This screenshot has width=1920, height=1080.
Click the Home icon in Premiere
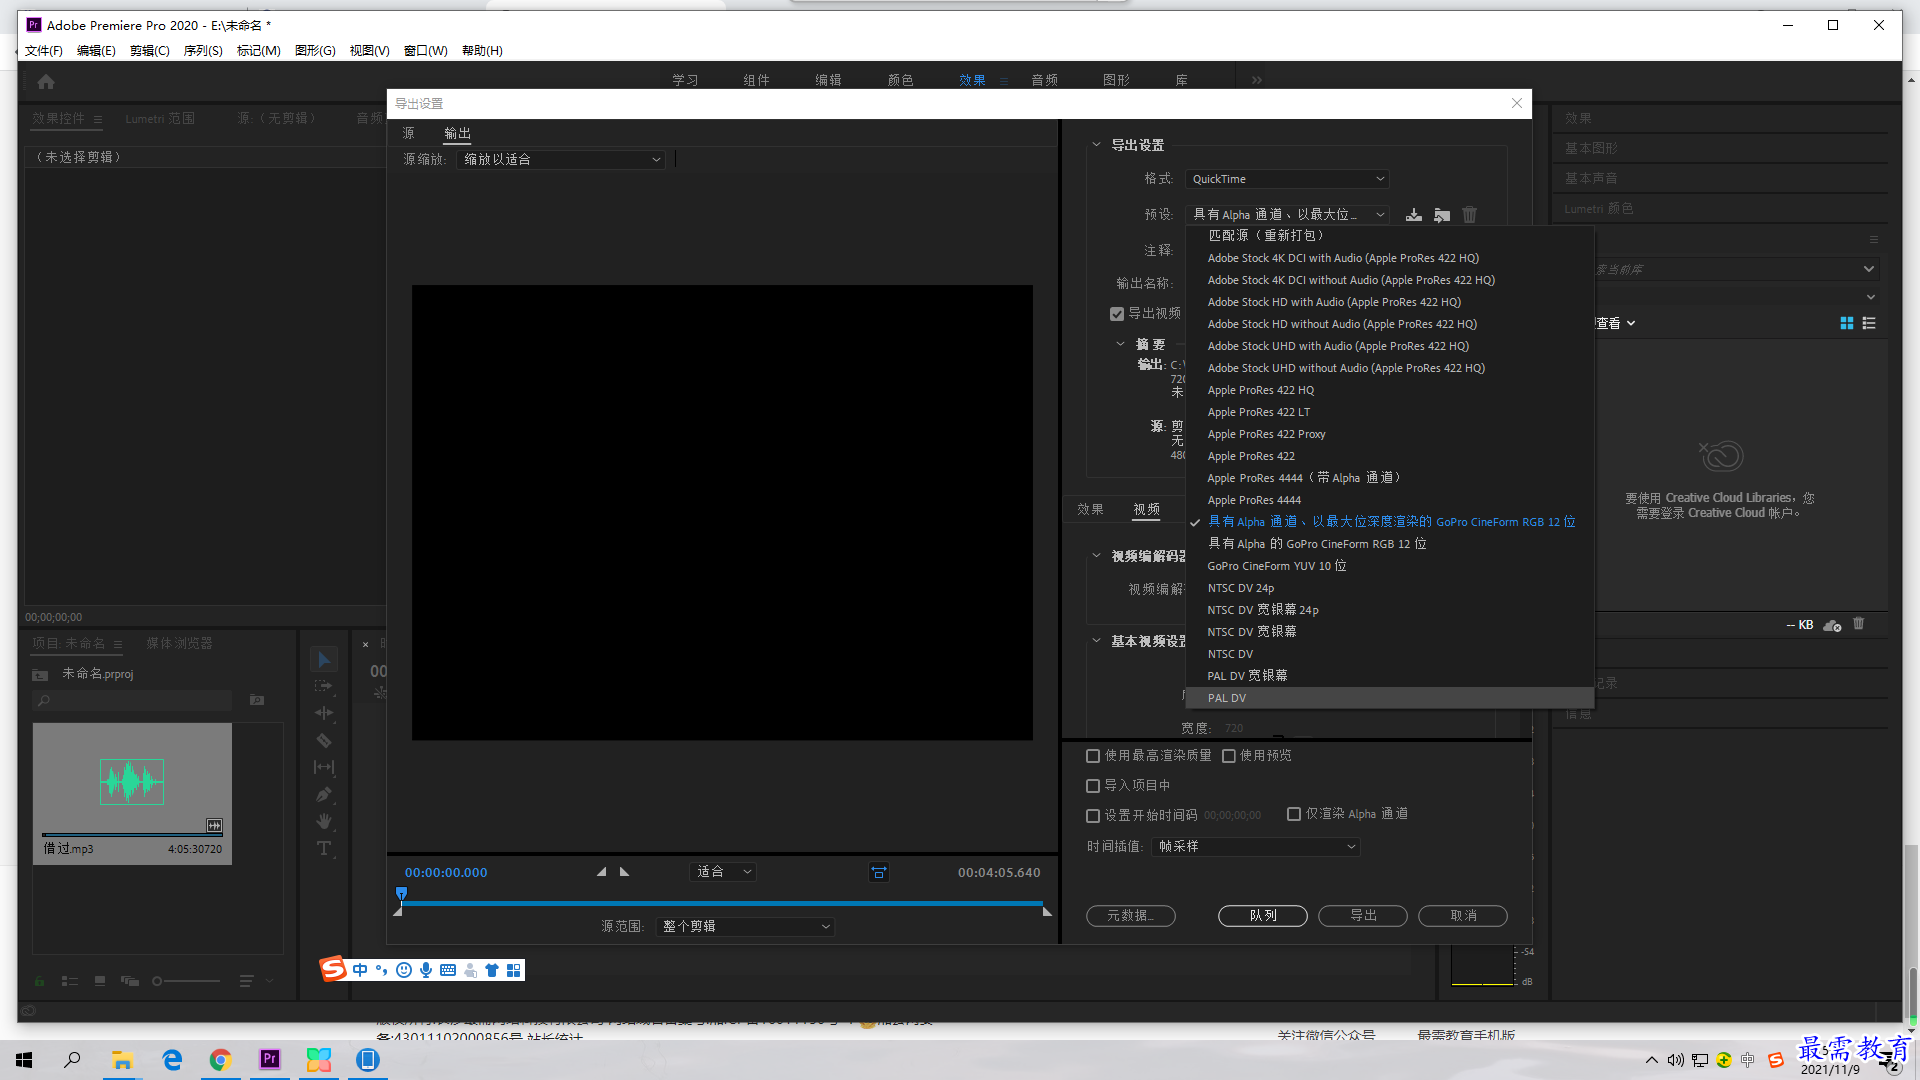pyautogui.click(x=46, y=82)
